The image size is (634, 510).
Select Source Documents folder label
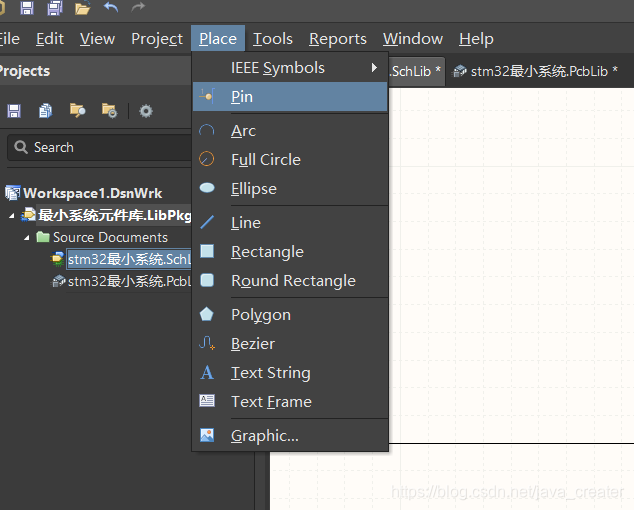(110, 237)
